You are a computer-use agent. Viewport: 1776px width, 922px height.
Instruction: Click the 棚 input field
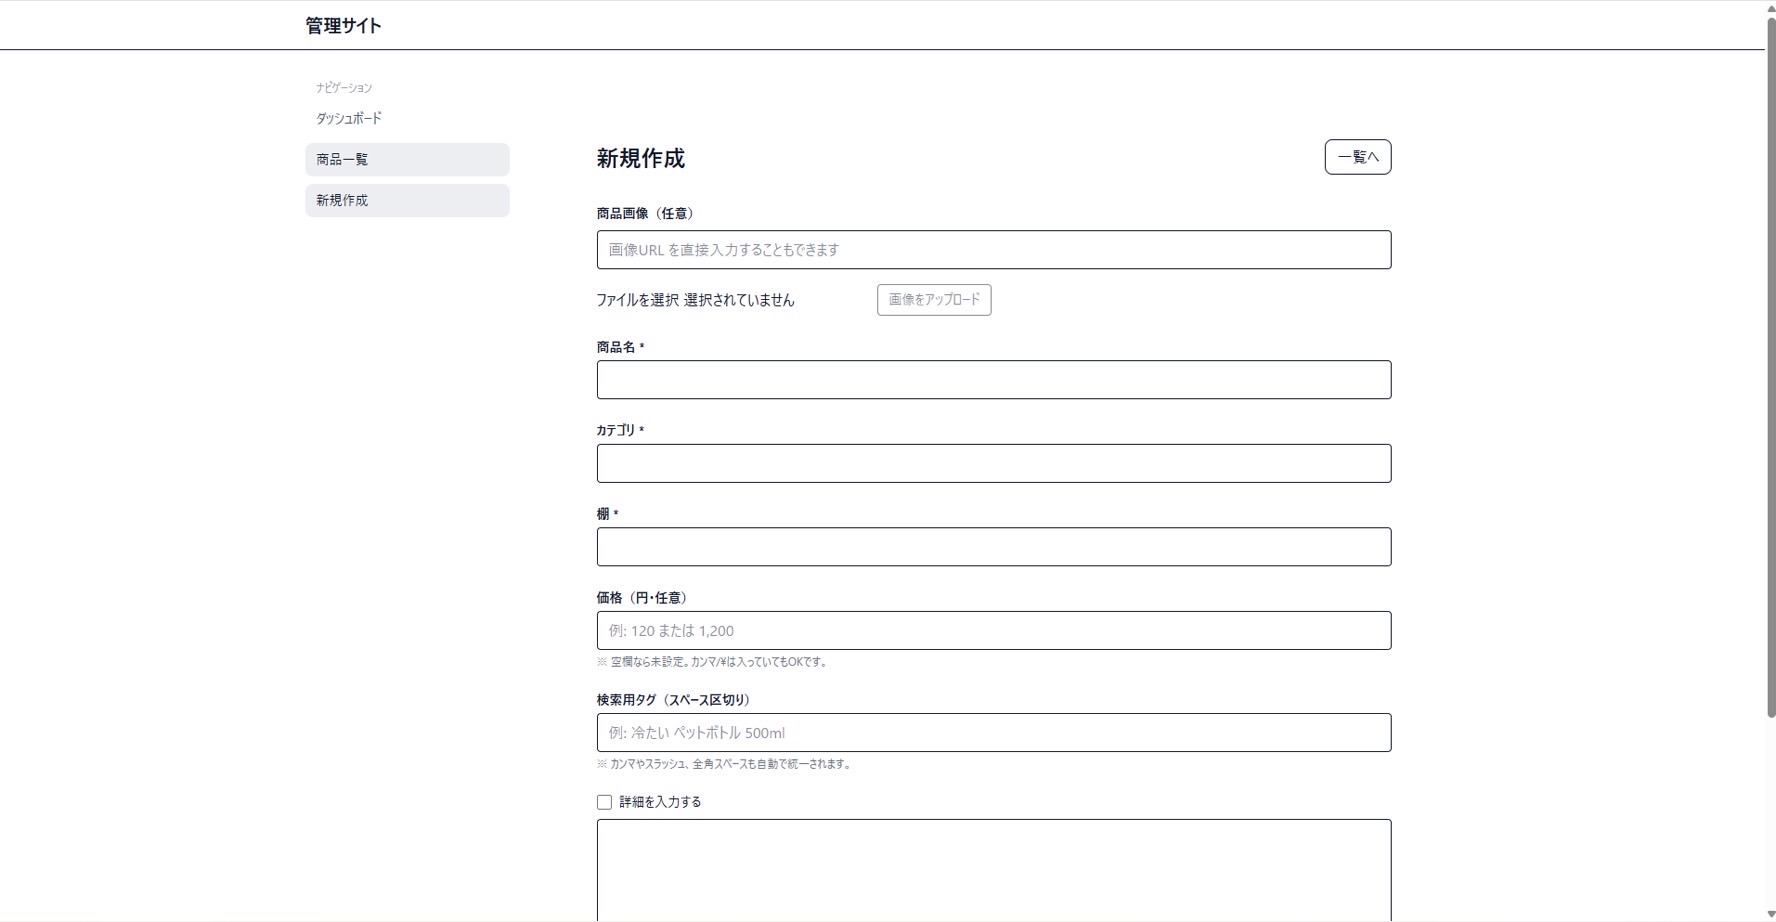993,547
